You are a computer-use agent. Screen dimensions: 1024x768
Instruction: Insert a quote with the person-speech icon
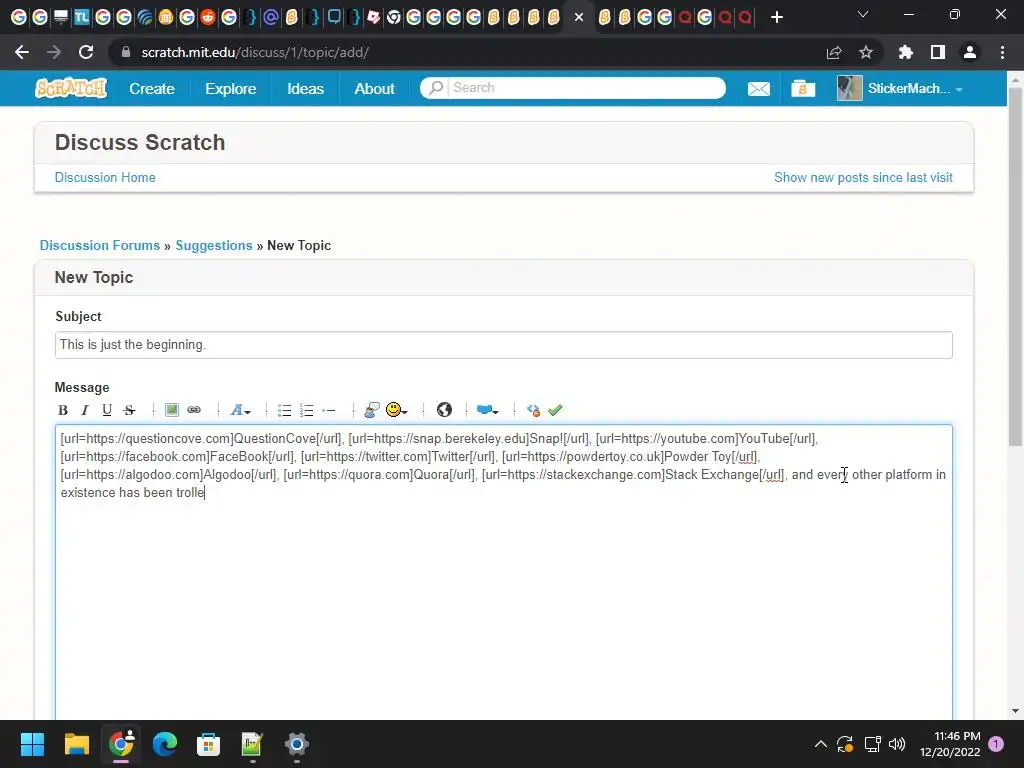(x=372, y=410)
